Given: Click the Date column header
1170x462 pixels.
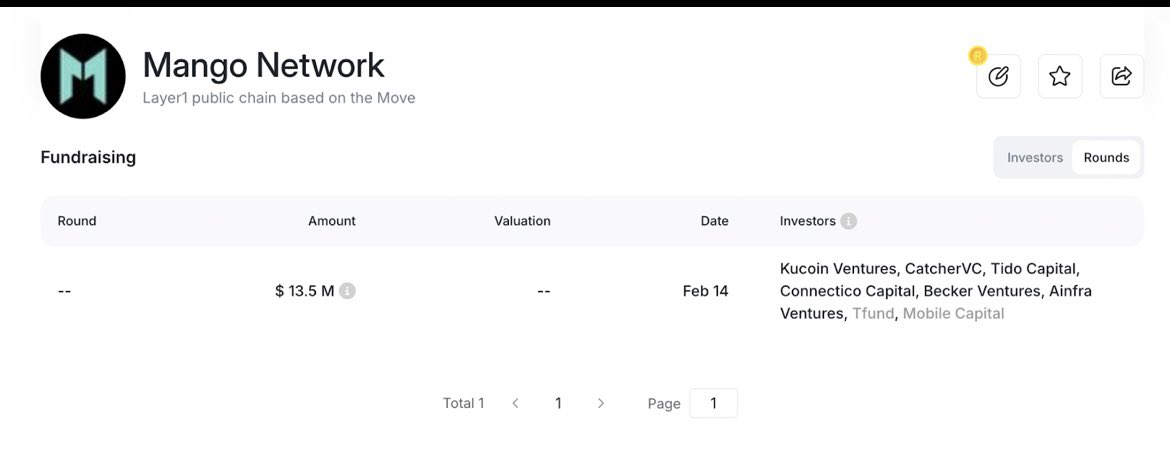Looking at the screenshot, I should click(x=714, y=221).
